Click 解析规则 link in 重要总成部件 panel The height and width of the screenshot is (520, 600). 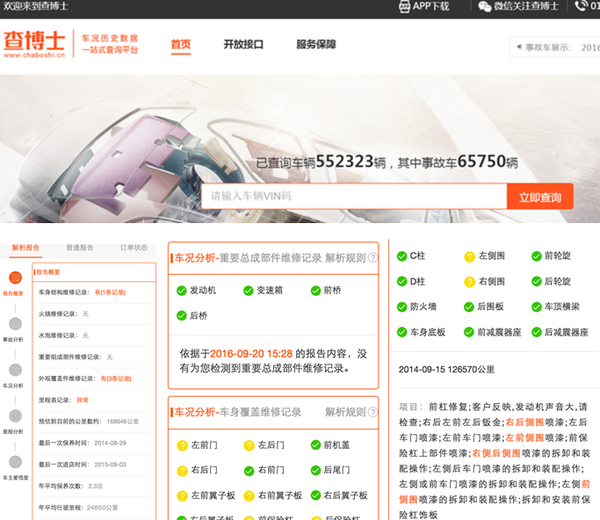(x=345, y=258)
